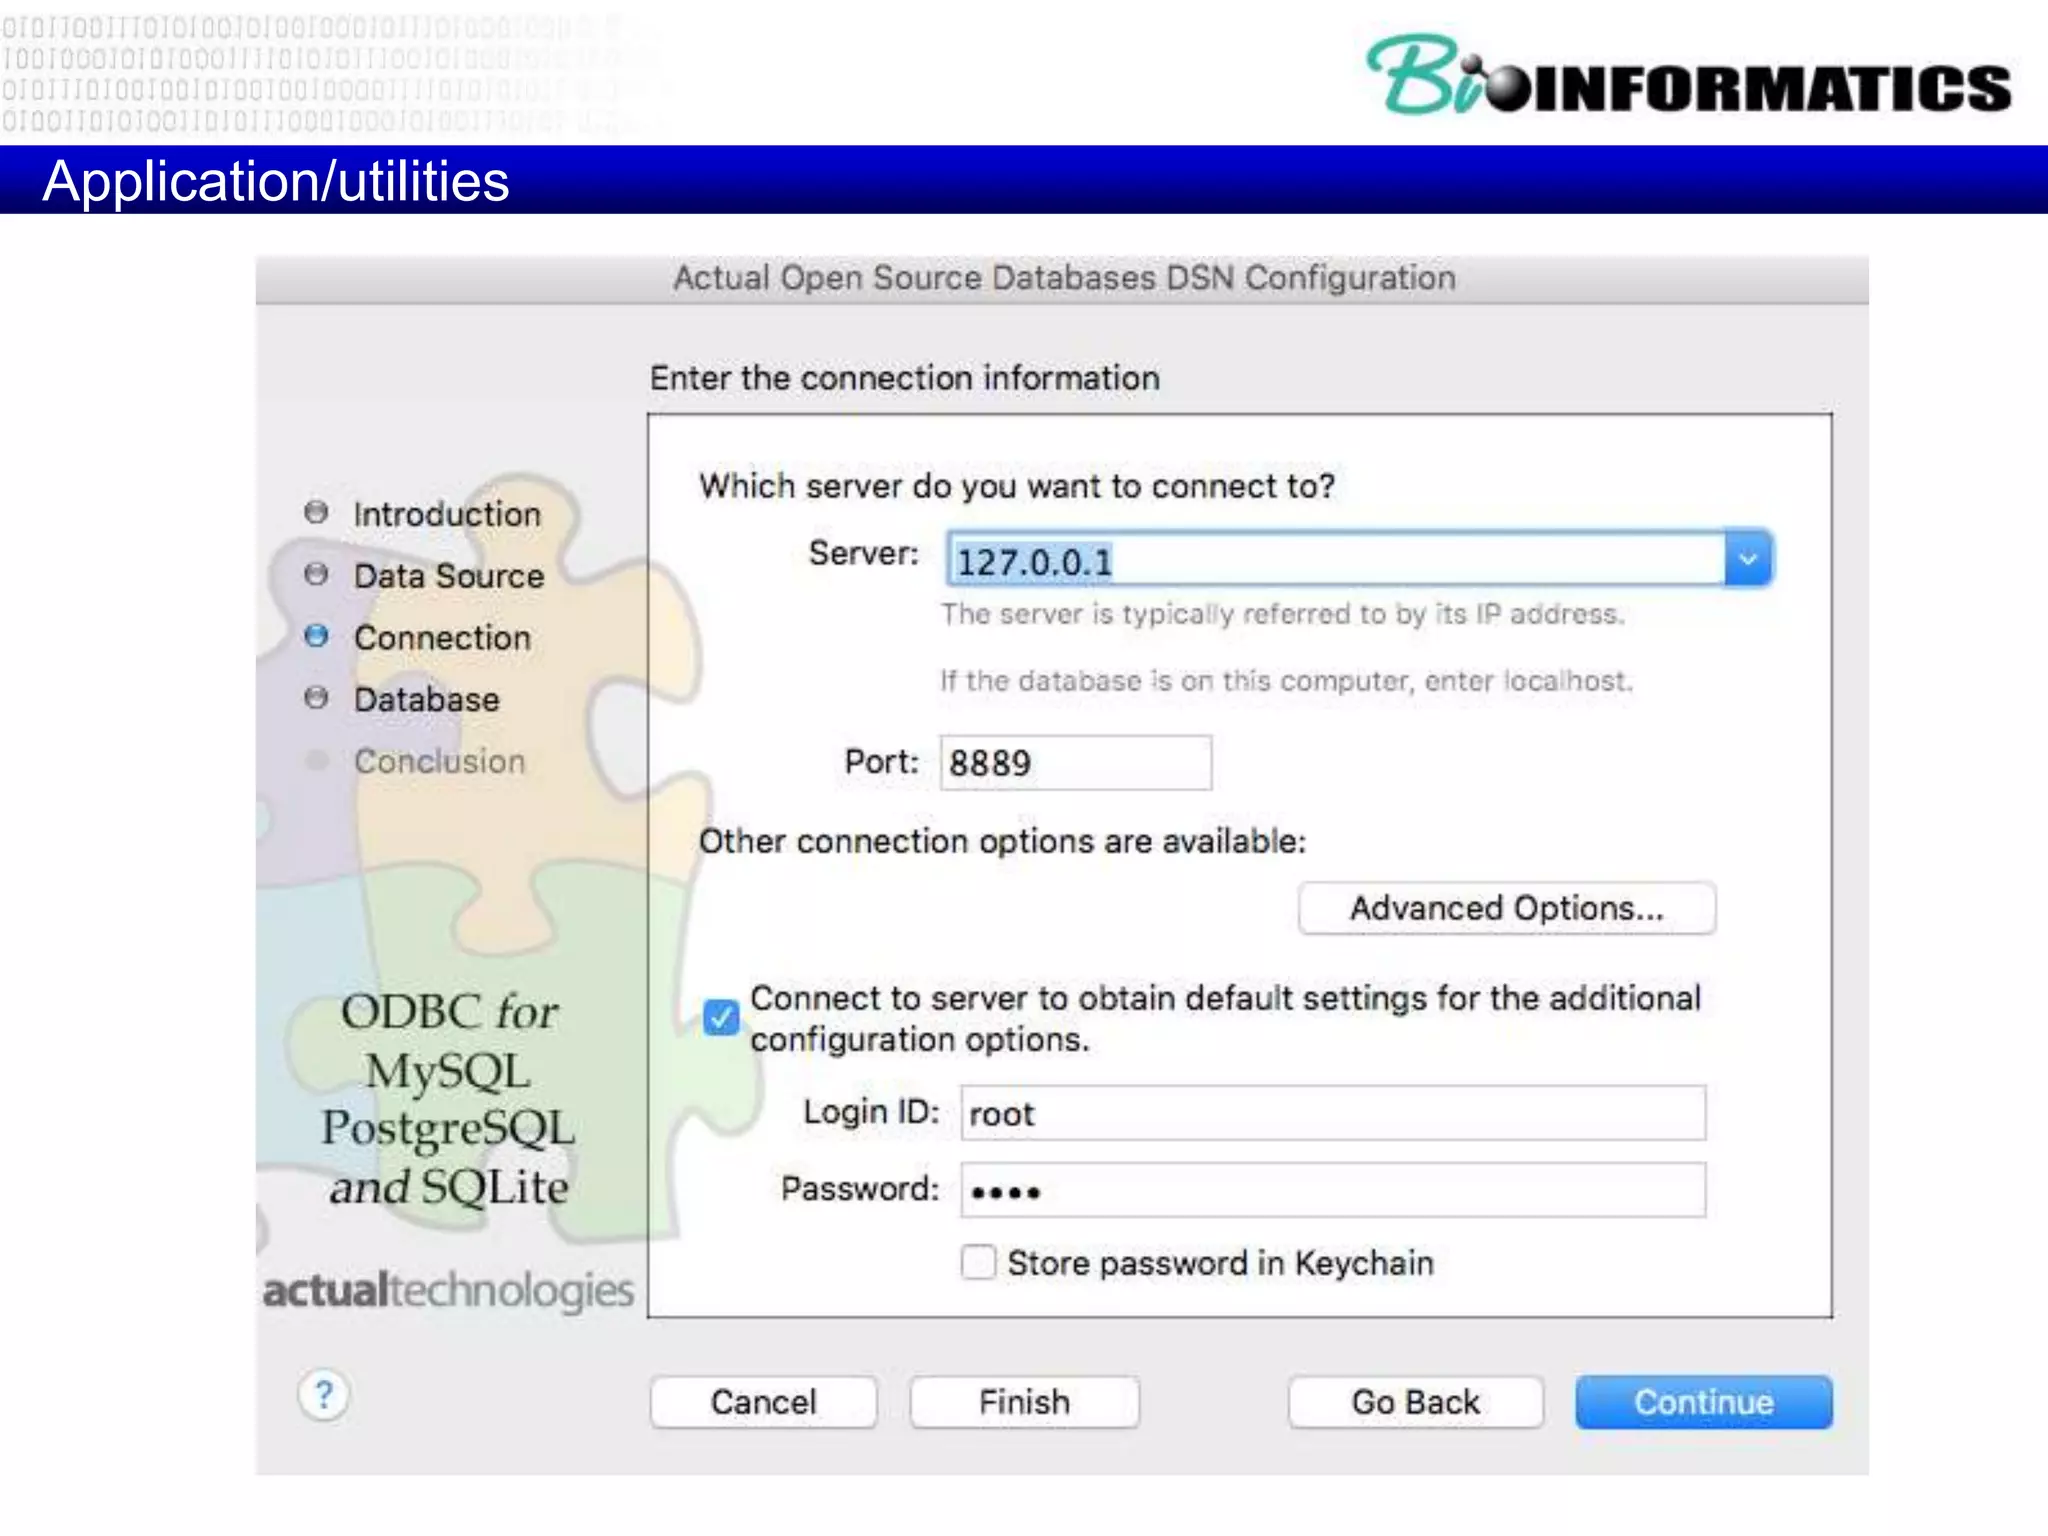Image resolution: width=2048 pixels, height=1536 pixels.
Task: Select the Database step label
Action: [426, 699]
